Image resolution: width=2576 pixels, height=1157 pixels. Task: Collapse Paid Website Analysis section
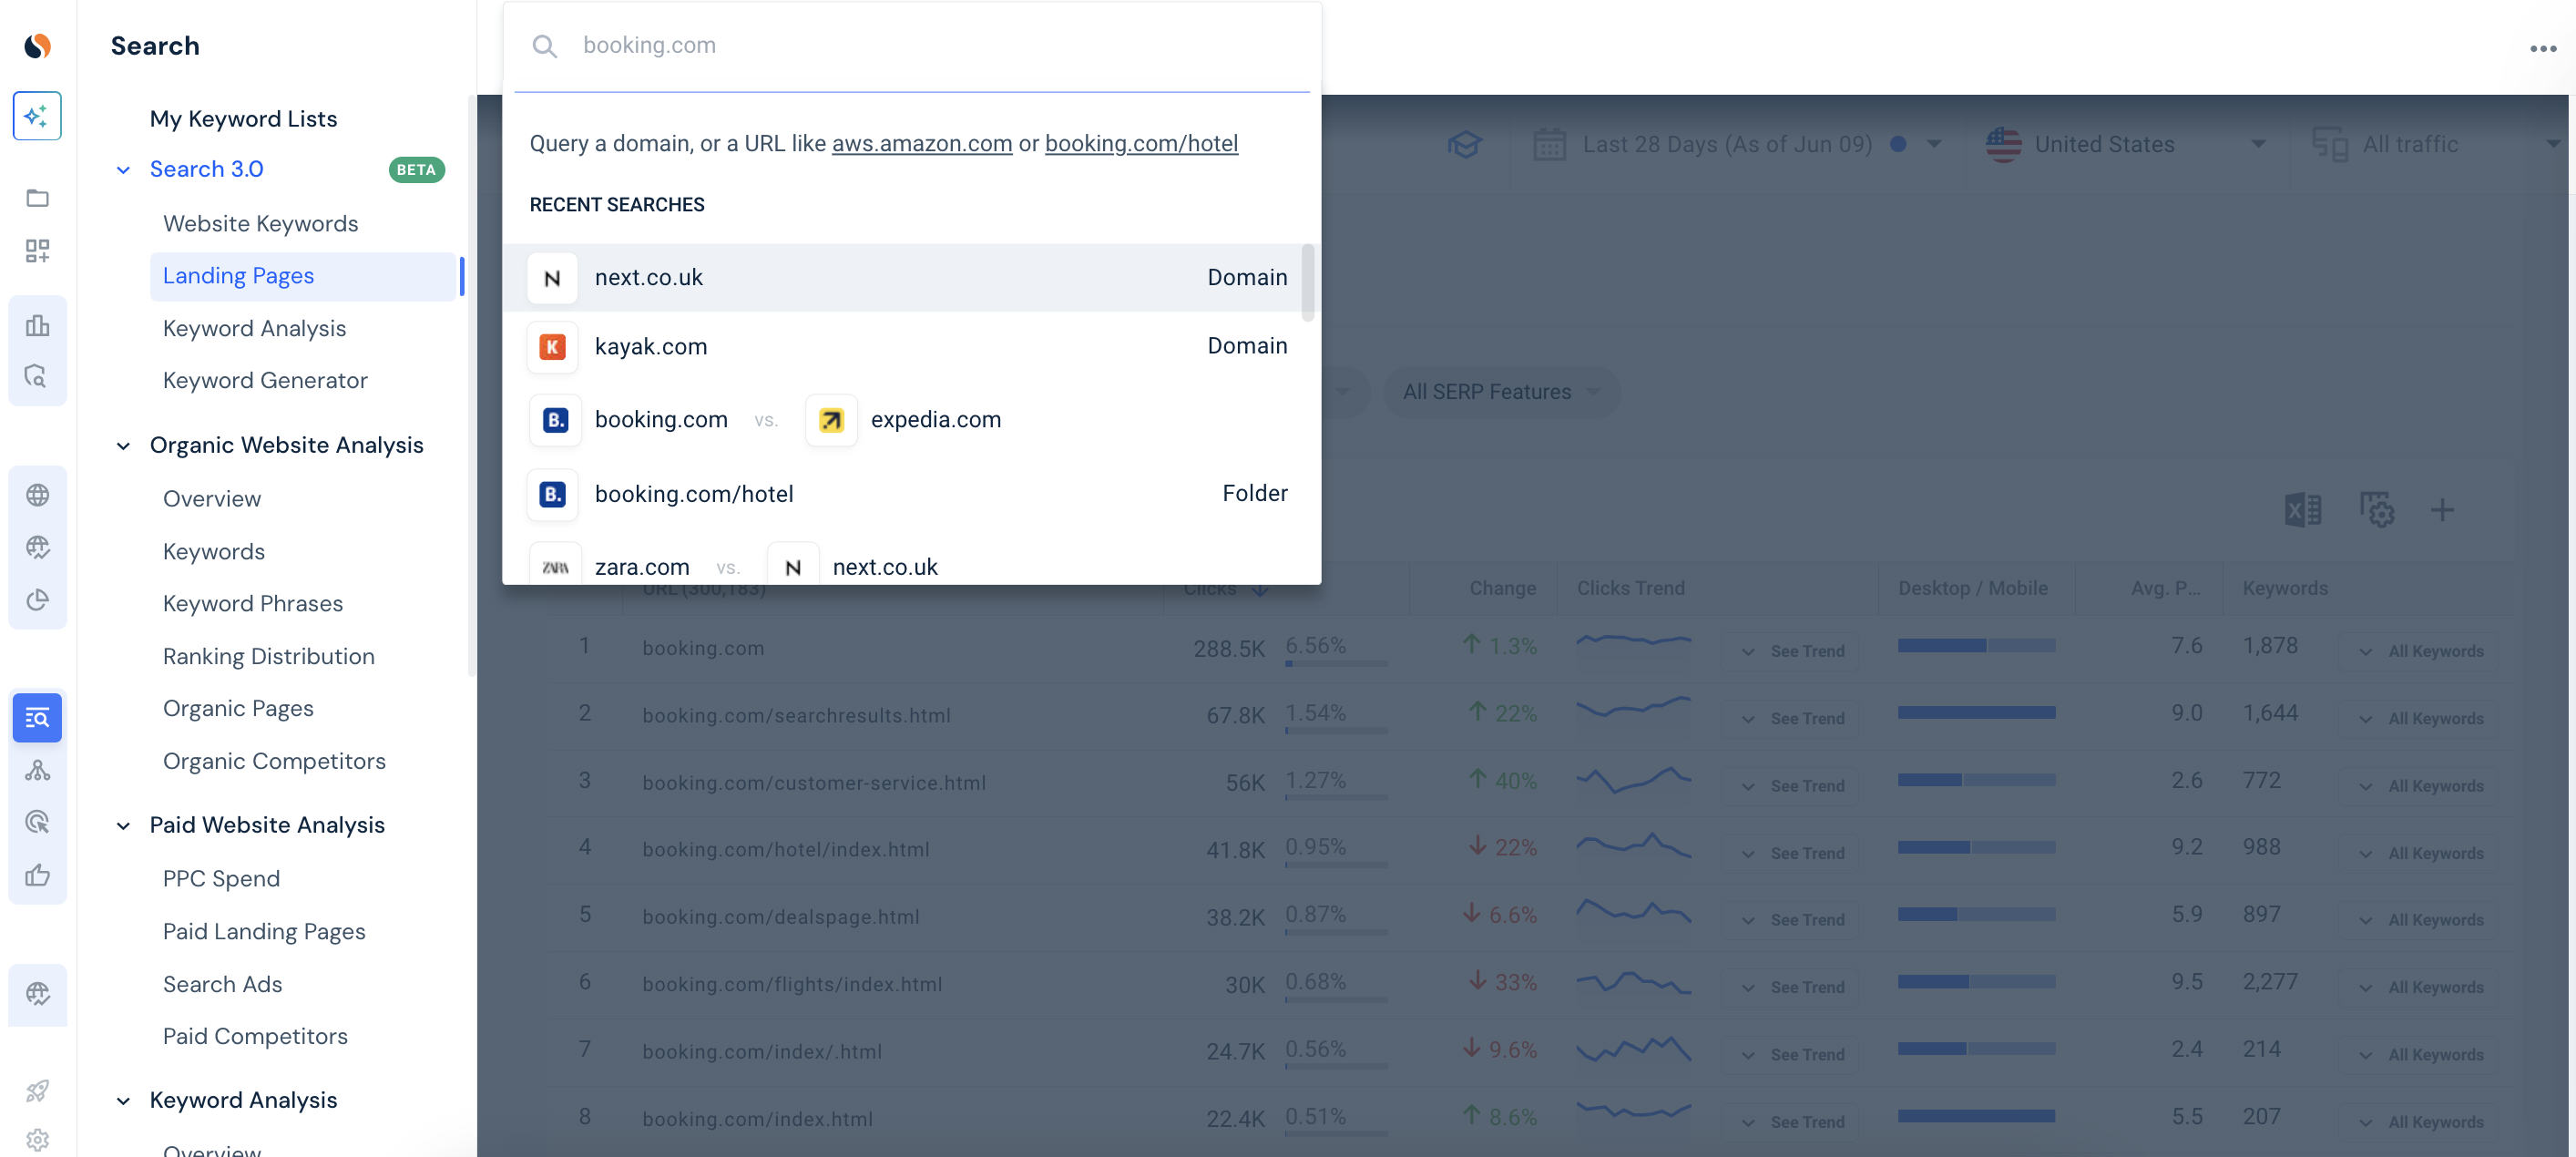tap(123, 826)
